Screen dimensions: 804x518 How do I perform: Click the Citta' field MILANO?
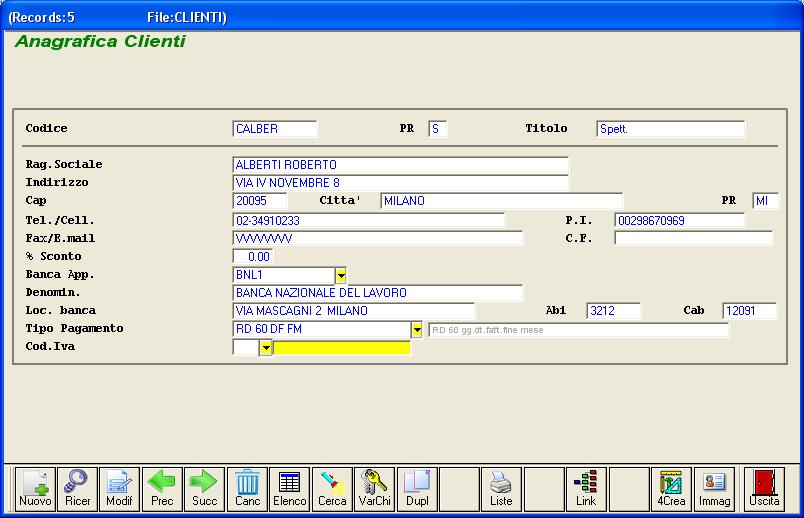501,201
